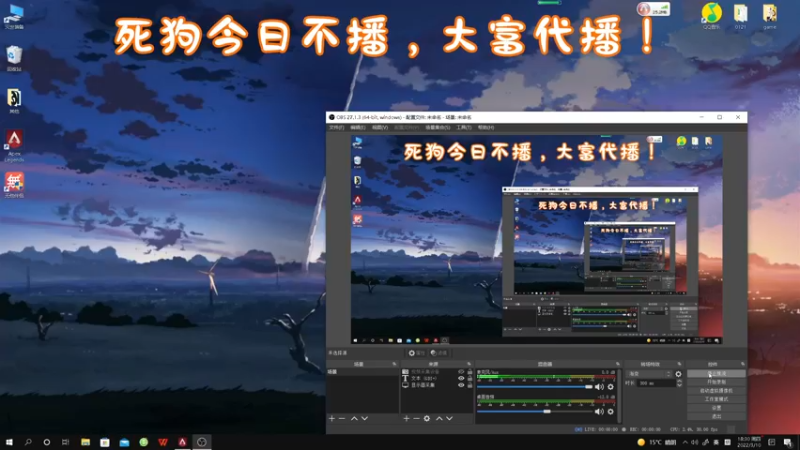Pop out the Scenes dock panel
Image resolution: width=800 pixels, height=450 pixels.
coord(394,364)
